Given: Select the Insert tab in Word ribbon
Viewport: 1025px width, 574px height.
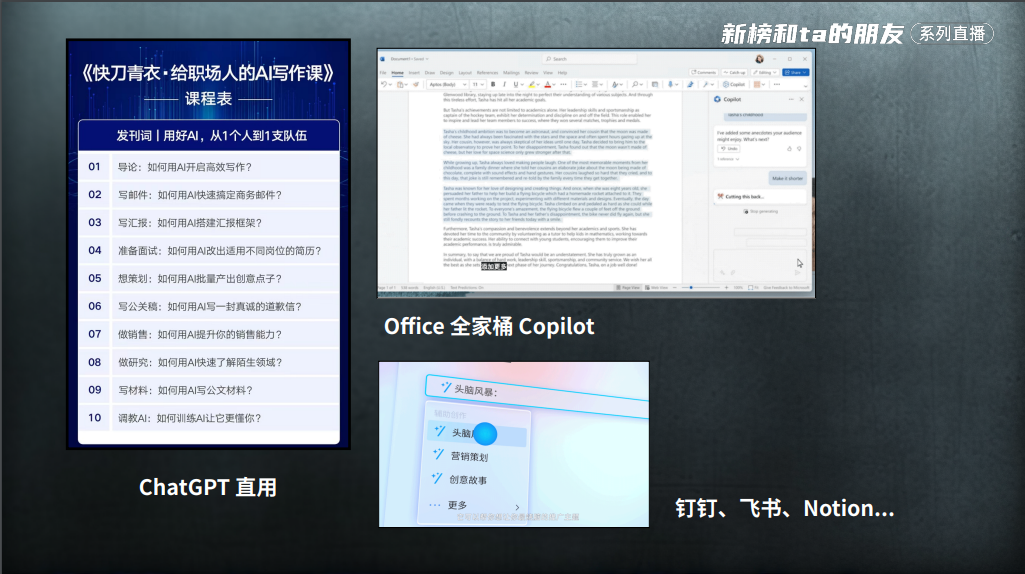Looking at the screenshot, I should (x=414, y=73).
